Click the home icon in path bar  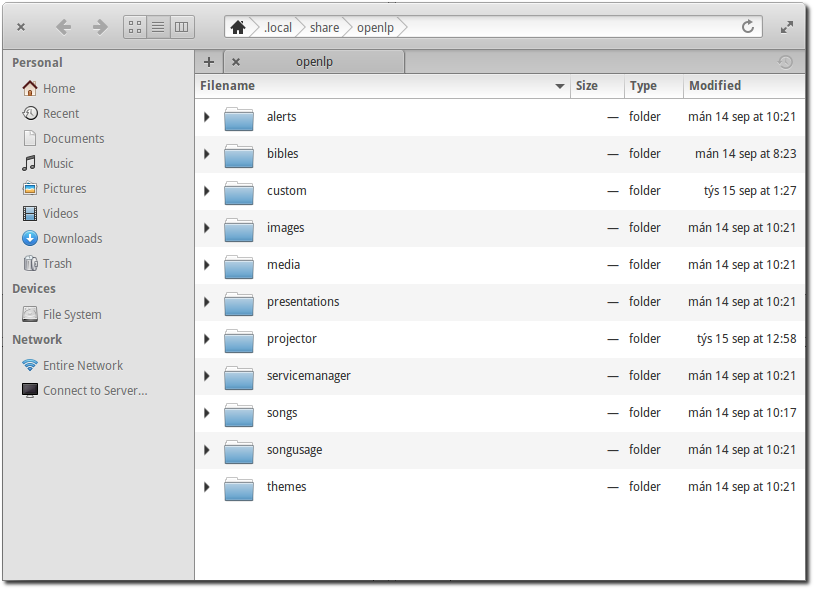pyautogui.click(x=238, y=27)
